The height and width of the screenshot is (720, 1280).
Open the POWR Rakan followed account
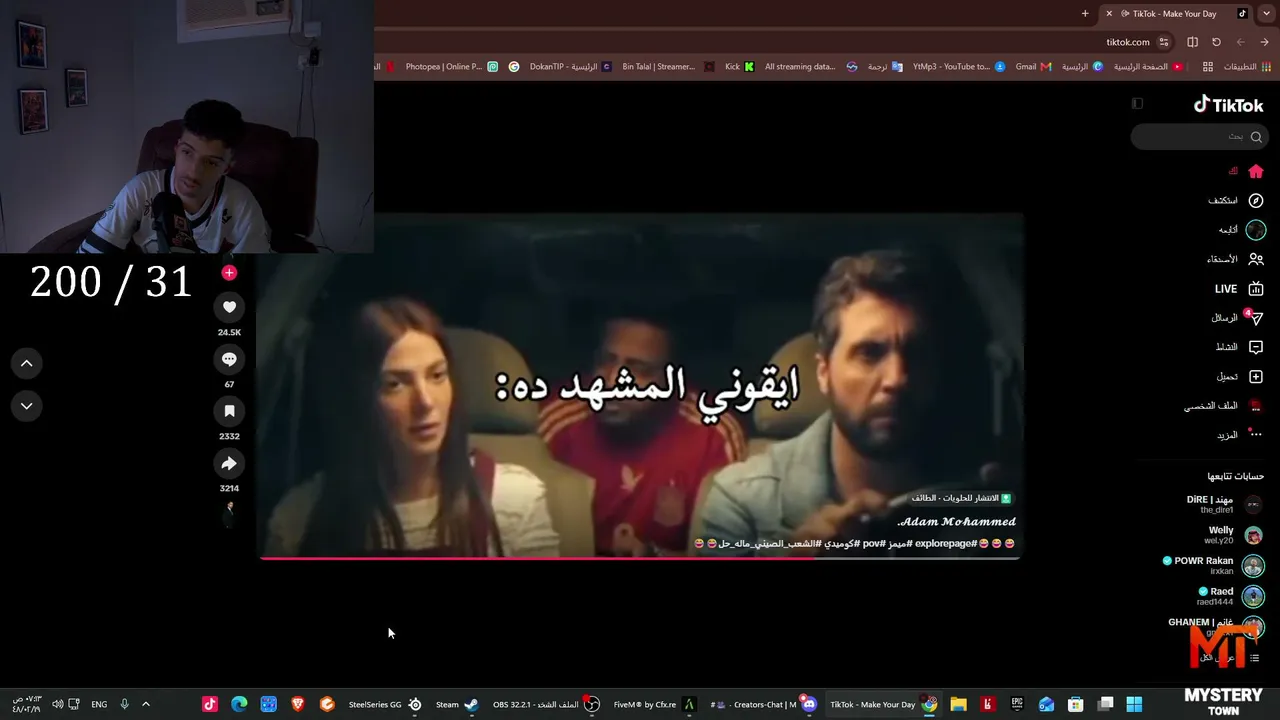point(1213,566)
